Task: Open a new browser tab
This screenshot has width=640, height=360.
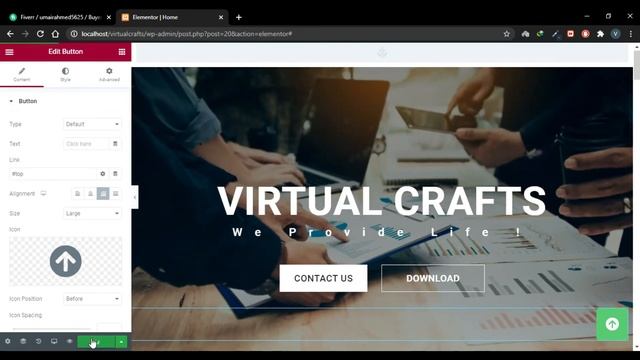Action: click(x=239, y=17)
